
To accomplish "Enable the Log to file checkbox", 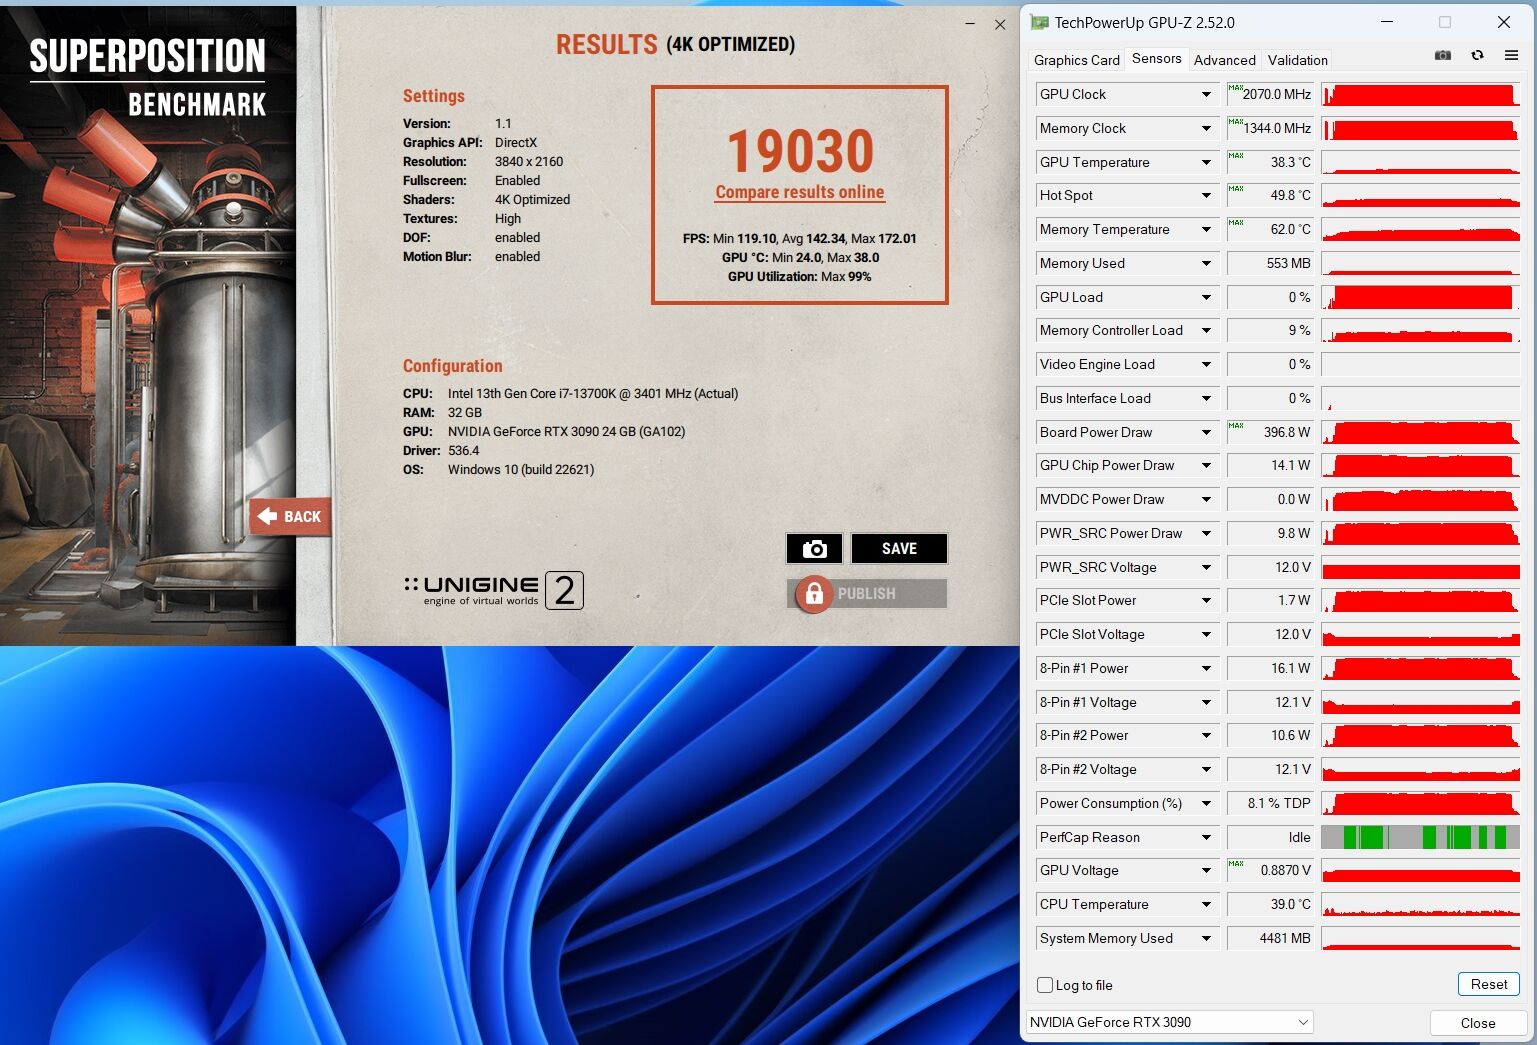I will pos(1045,985).
